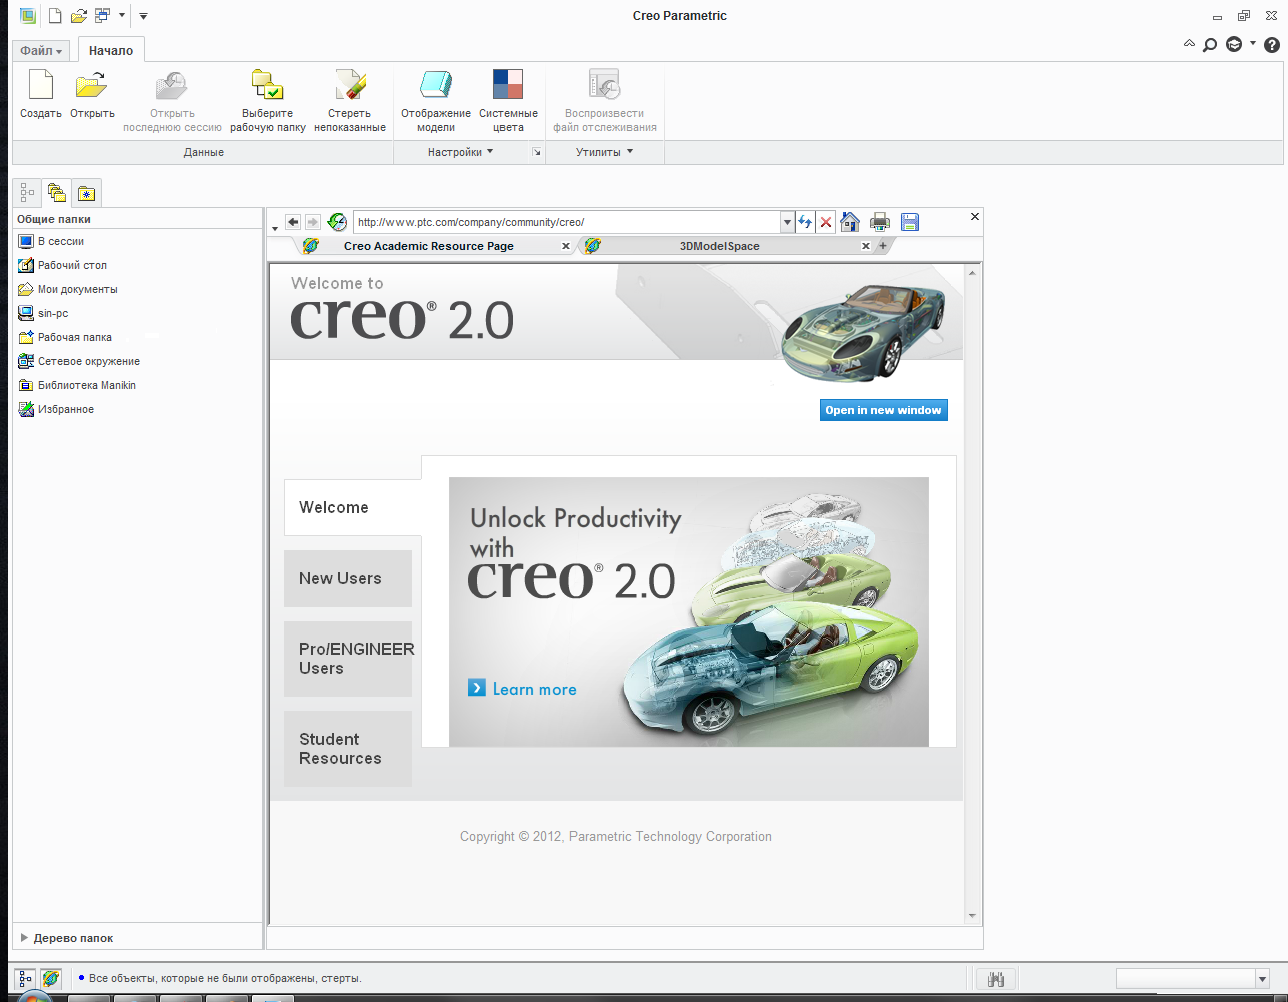Select the Welcome page section
Screen dimensions: 1288x1002
point(352,507)
